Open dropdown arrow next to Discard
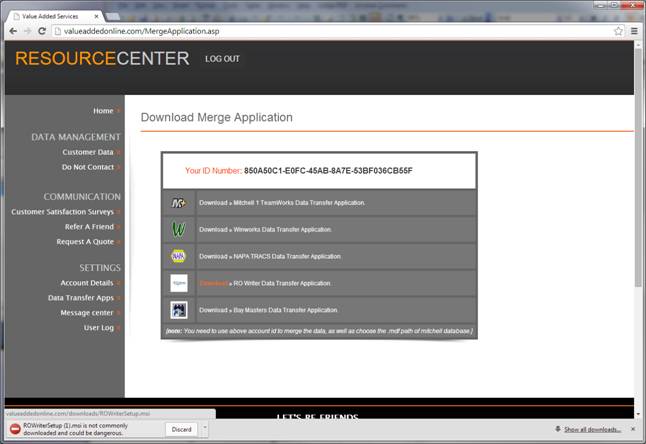The image size is (646, 444). (x=205, y=429)
